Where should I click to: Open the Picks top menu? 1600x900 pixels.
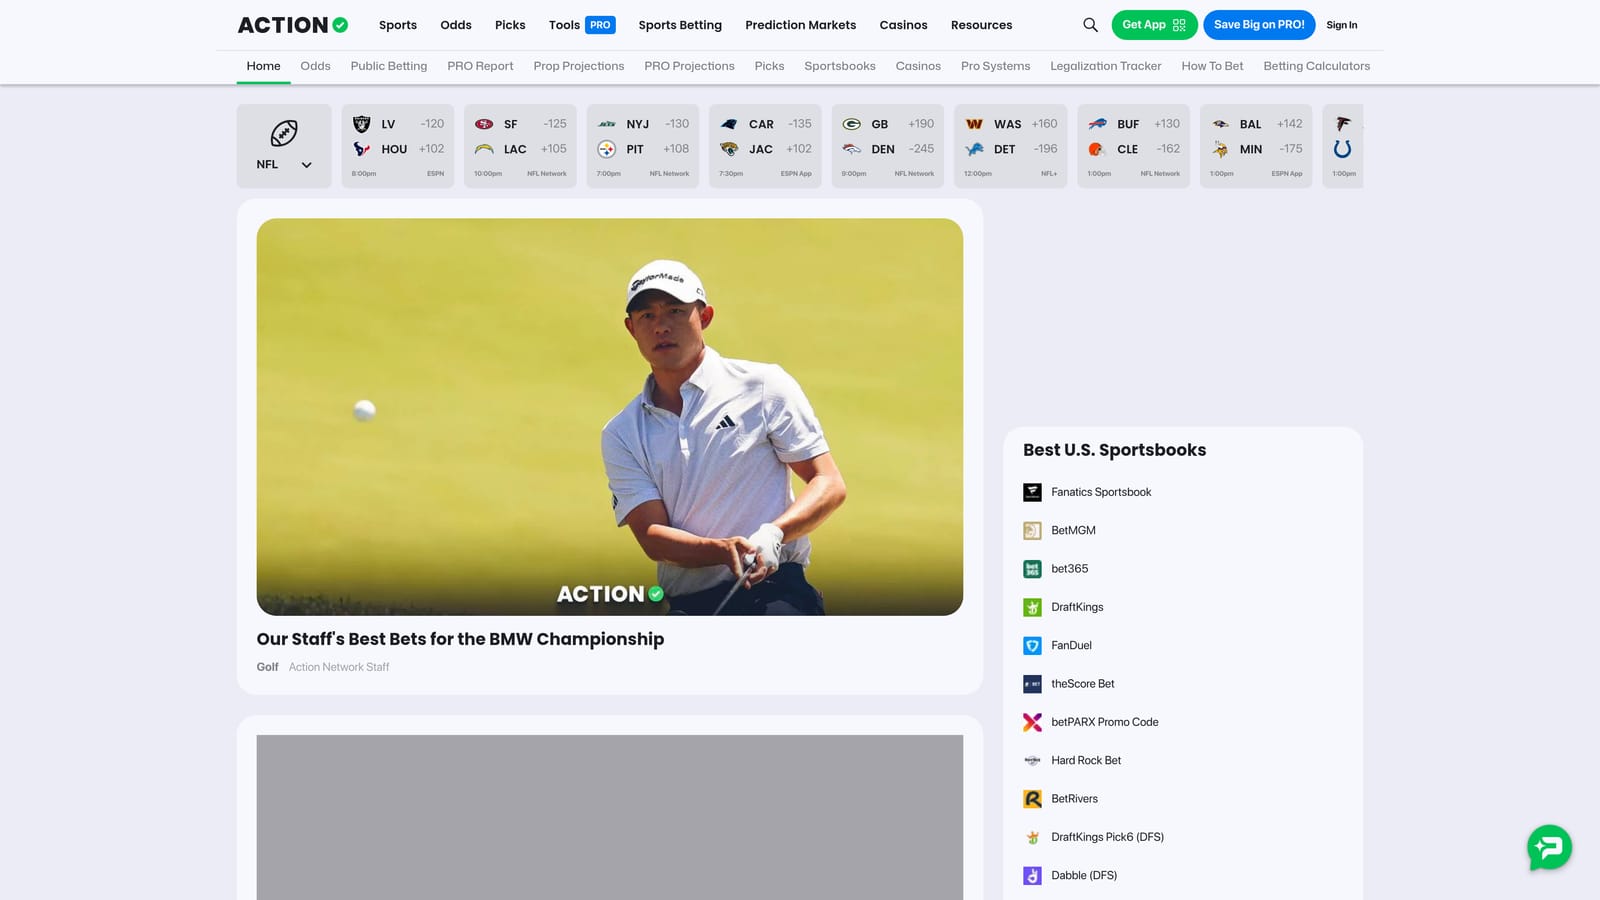(510, 25)
